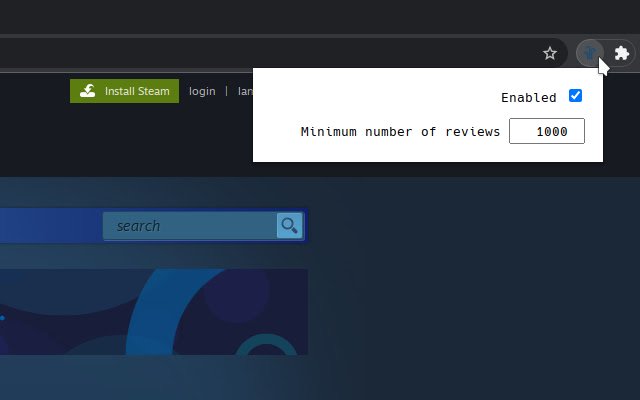This screenshot has height=400, width=640.
Task: Open the Steam review filter extension icon
Action: coord(589,53)
